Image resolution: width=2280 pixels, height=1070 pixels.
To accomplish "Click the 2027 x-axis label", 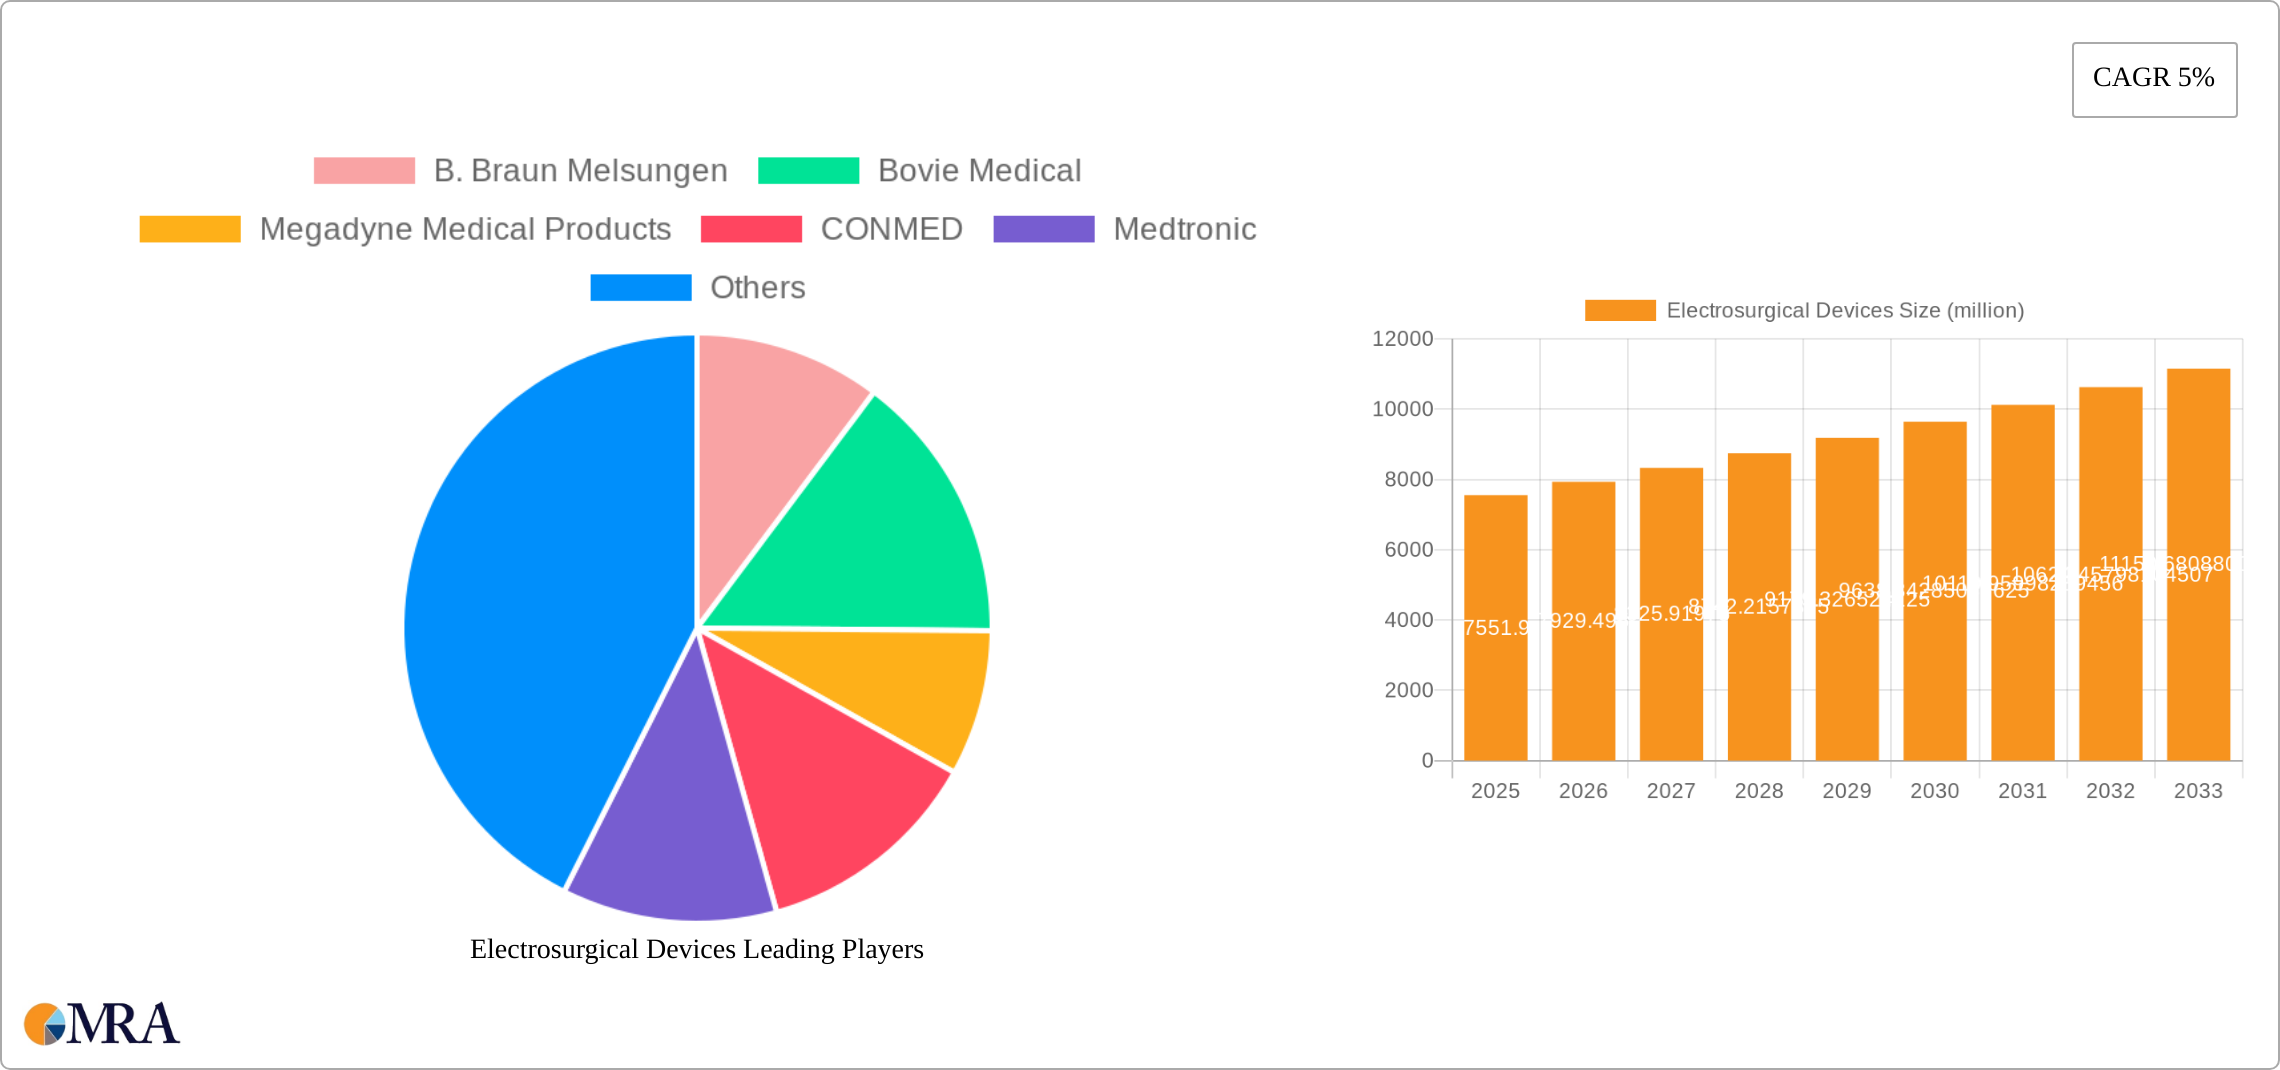I will 1671,791.
